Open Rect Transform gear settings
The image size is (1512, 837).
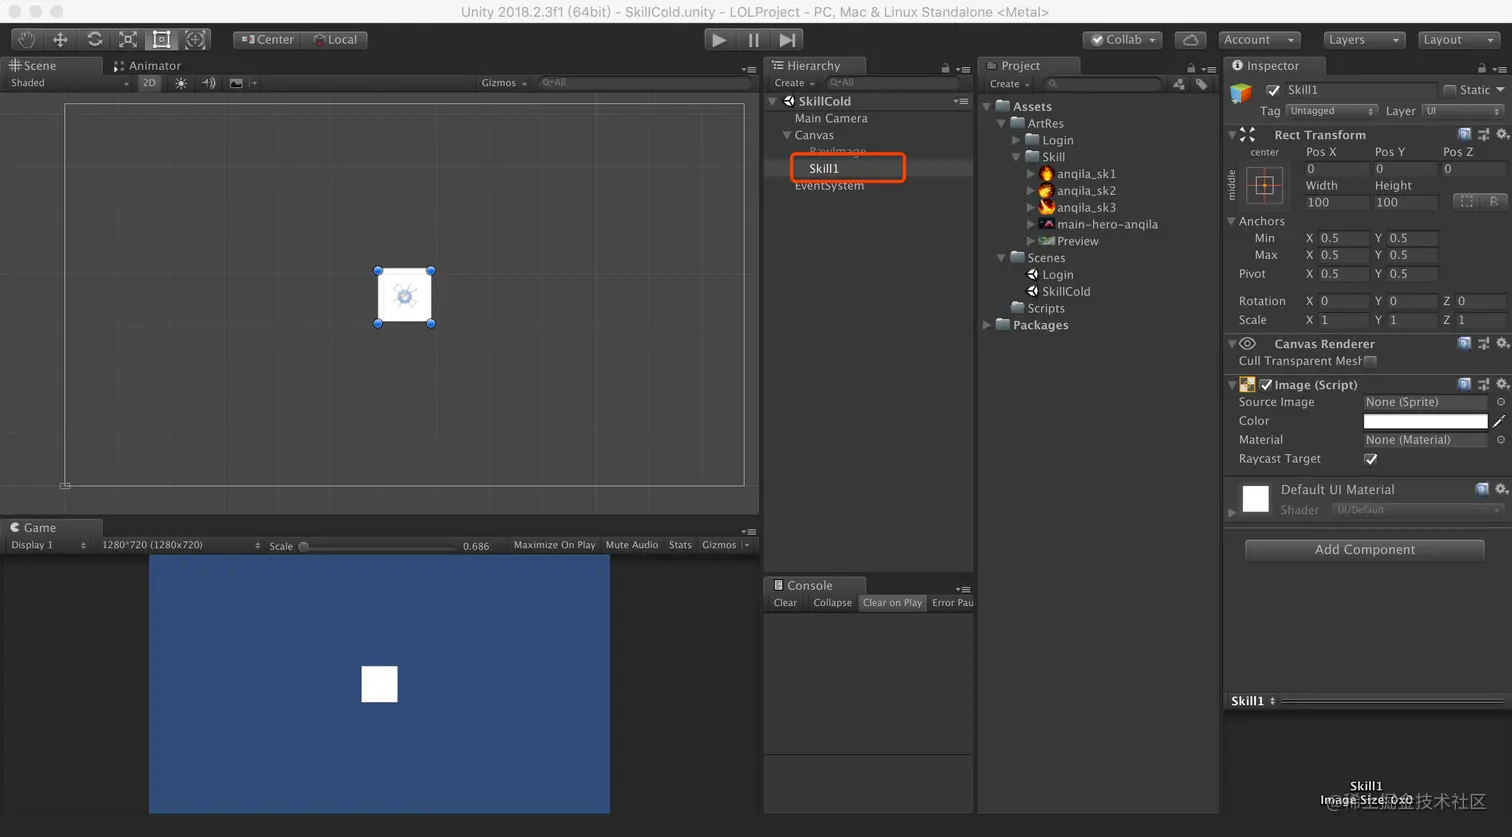(1502, 134)
